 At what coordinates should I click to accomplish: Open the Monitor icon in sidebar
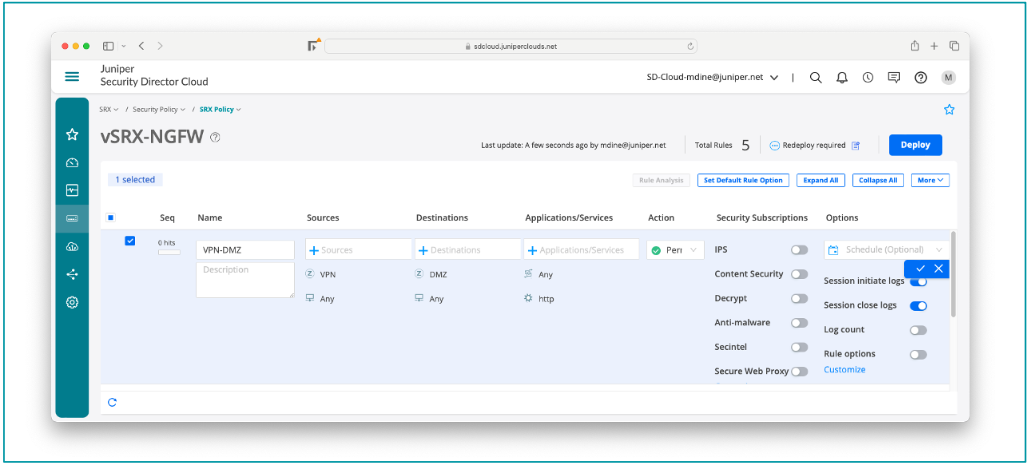click(x=72, y=190)
